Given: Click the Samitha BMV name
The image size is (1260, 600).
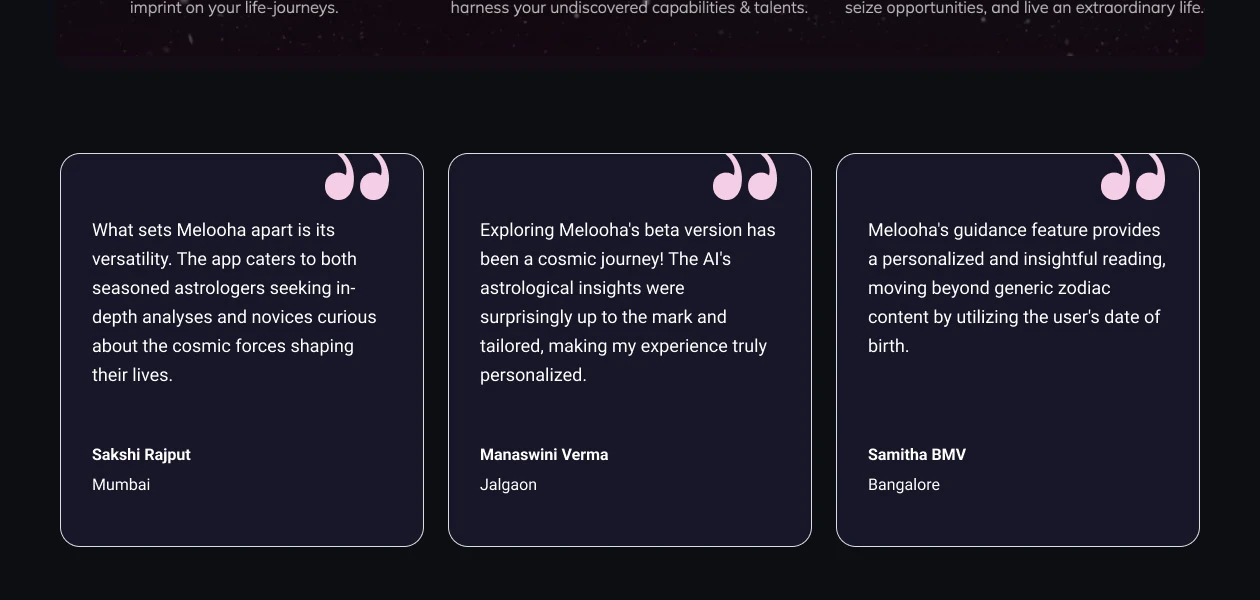Looking at the screenshot, I should pos(917,454).
